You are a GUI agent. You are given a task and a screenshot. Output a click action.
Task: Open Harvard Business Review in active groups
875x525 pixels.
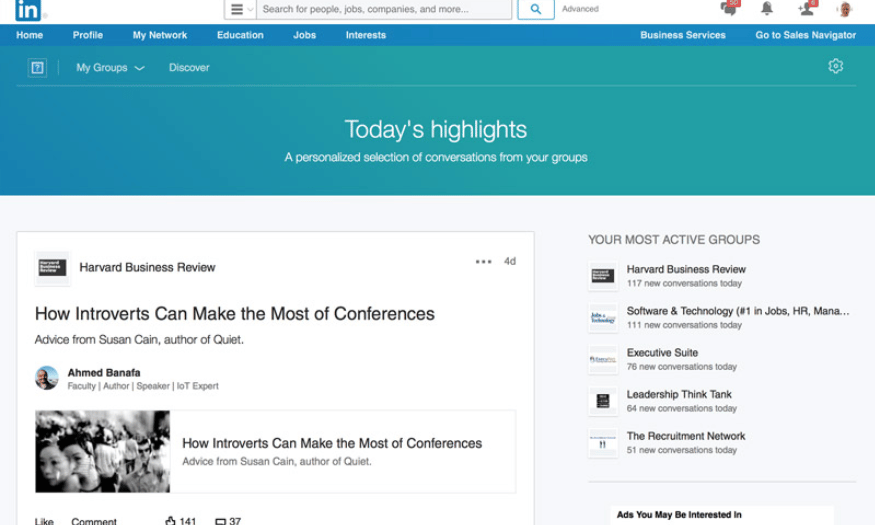point(686,269)
